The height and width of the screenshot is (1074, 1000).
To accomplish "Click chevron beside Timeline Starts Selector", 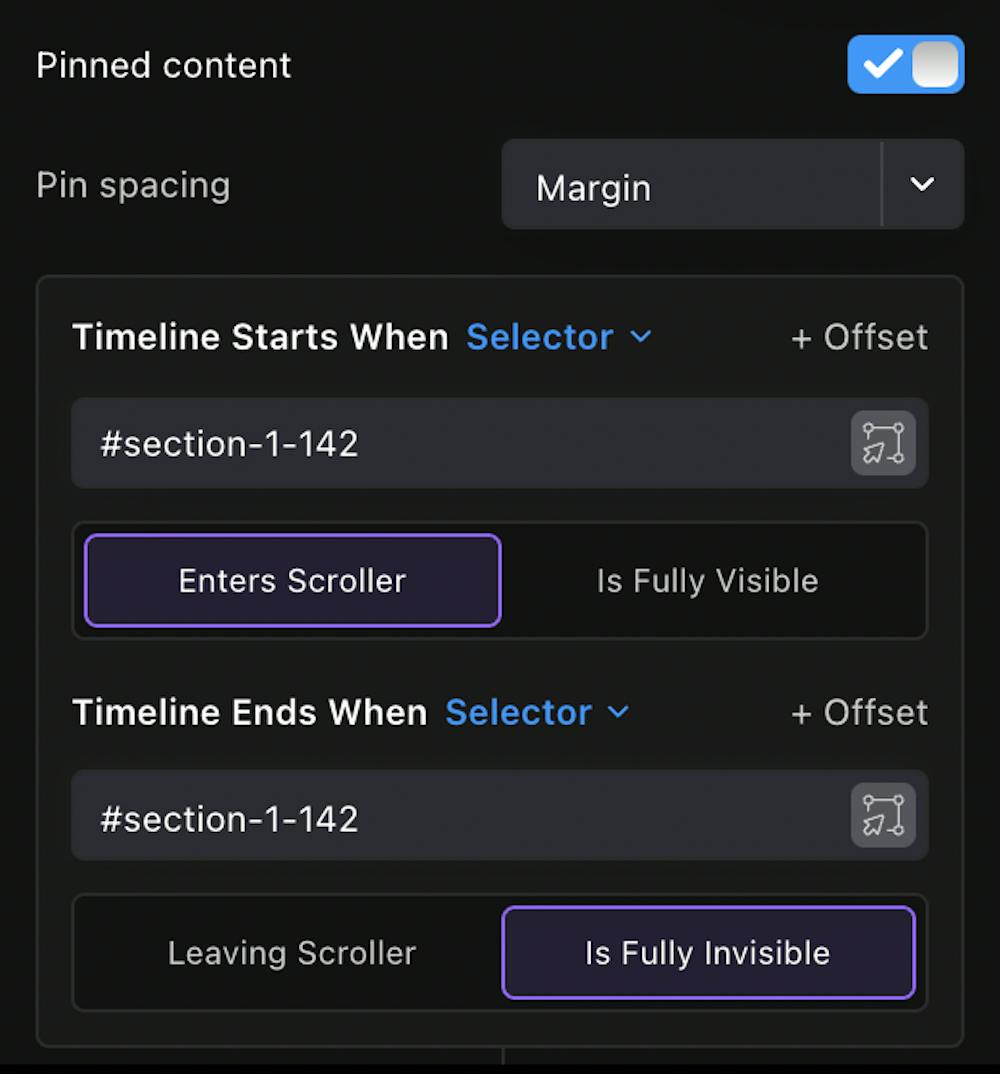I will [640, 337].
